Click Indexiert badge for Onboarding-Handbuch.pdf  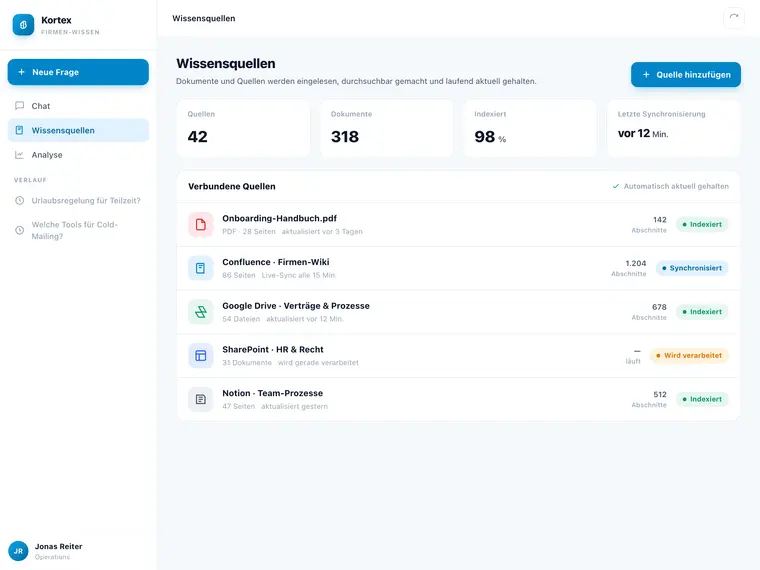click(702, 224)
